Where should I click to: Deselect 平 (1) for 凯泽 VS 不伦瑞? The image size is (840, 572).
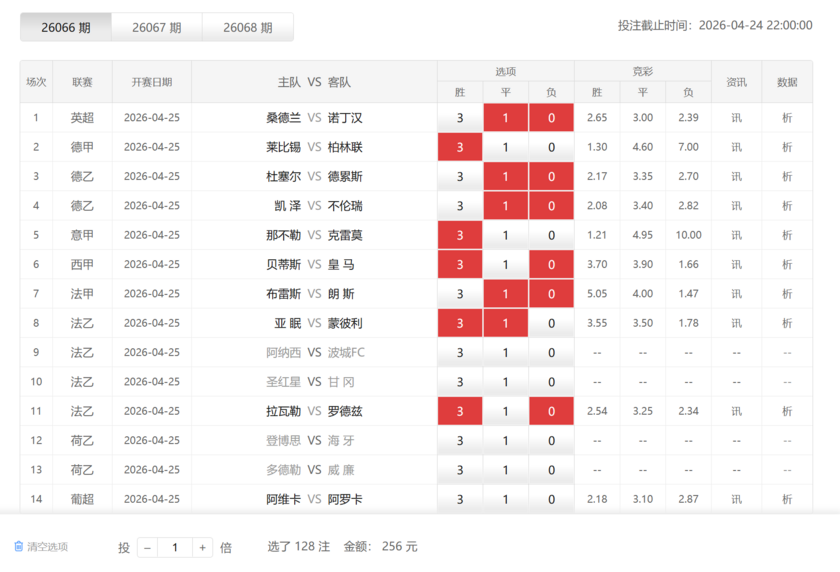coord(506,206)
